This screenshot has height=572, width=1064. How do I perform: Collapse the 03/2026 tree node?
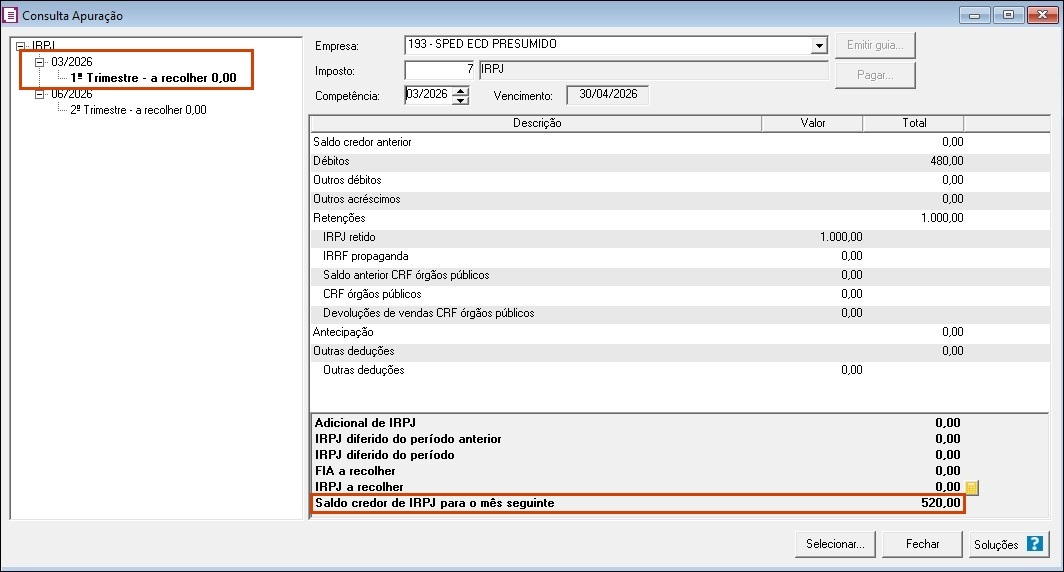[x=39, y=62]
